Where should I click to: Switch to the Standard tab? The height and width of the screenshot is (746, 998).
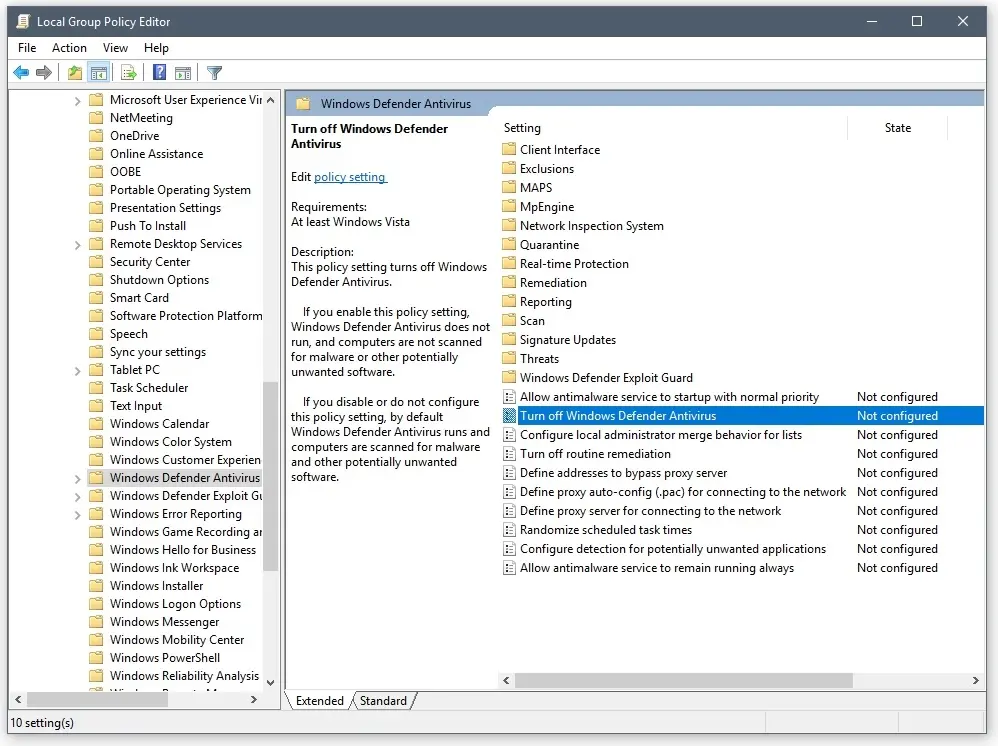tap(383, 701)
